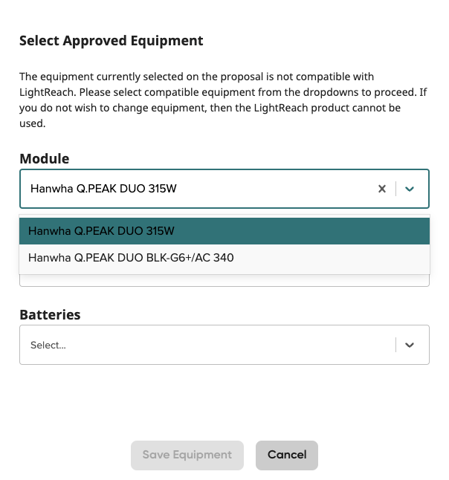Clear the Module selection with X icon

(x=382, y=189)
